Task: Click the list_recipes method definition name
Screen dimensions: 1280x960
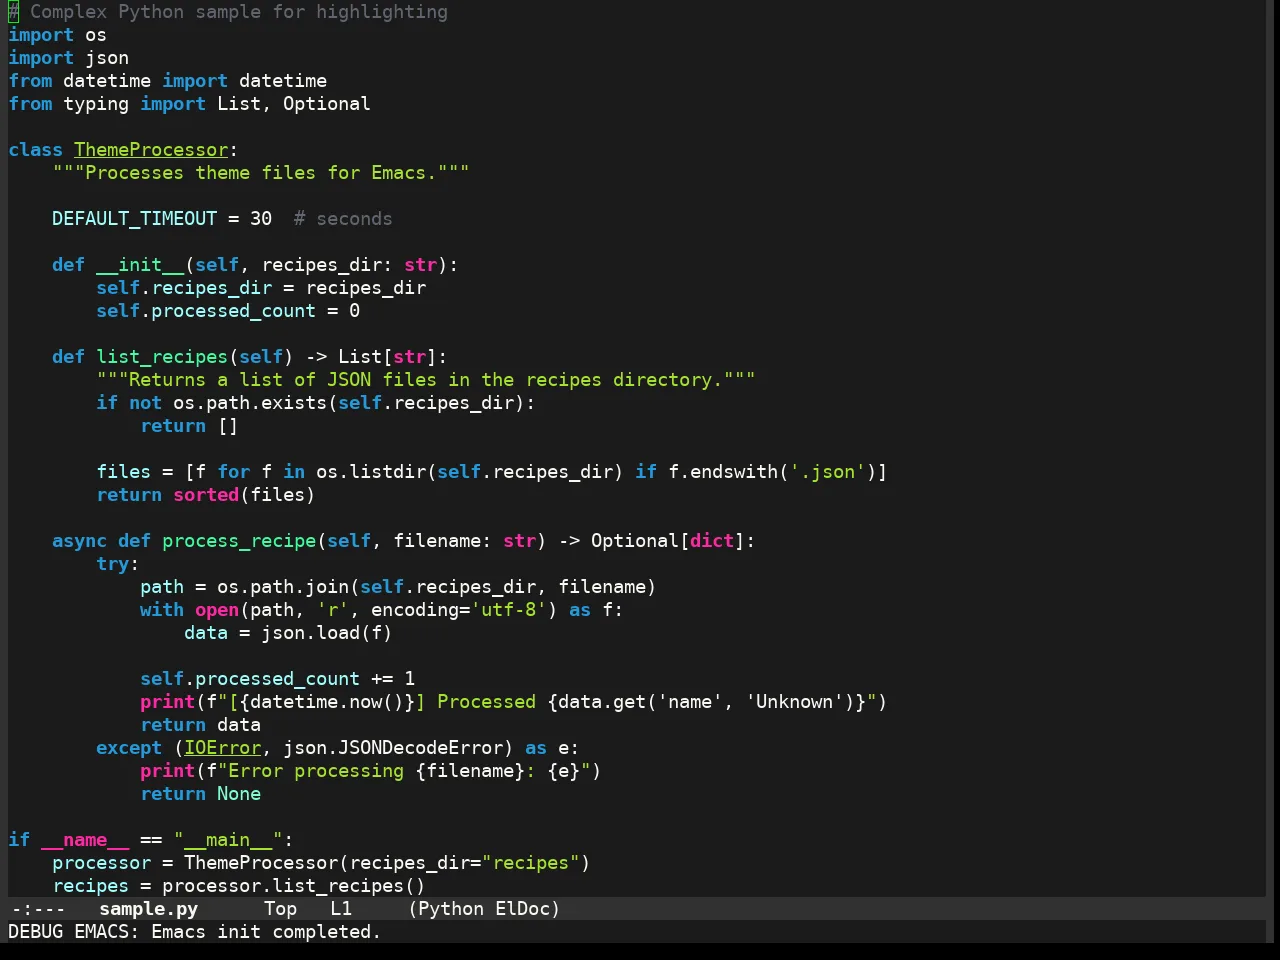Action: (x=162, y=357)
